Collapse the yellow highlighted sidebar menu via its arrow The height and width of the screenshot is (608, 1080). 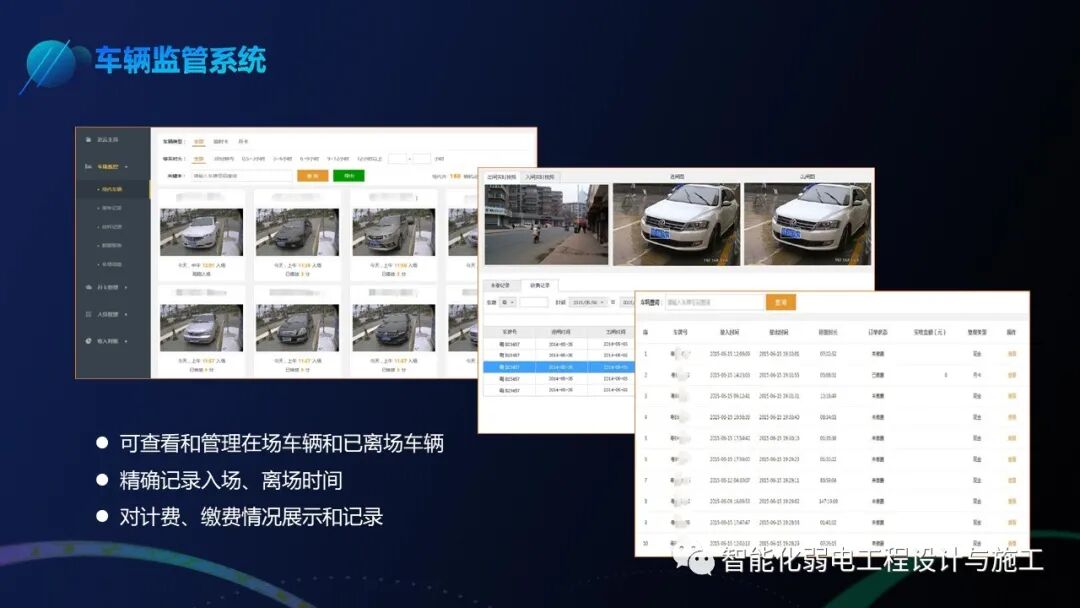click(x=126, y=167)
